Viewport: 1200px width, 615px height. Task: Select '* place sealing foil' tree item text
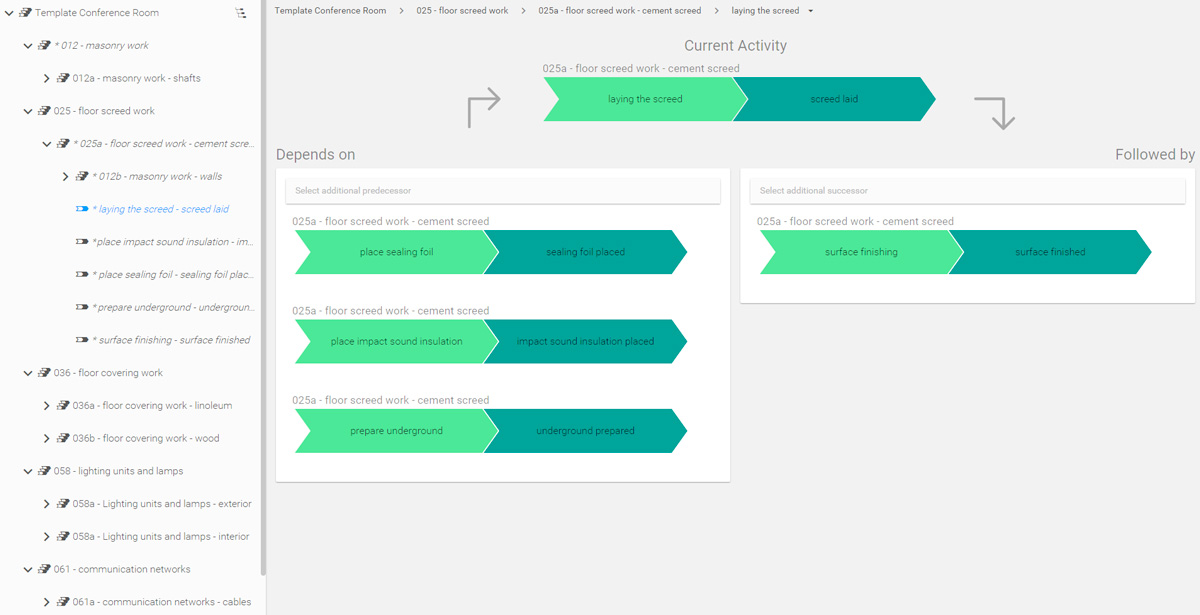pyautogui.click(x=173, y=275)
